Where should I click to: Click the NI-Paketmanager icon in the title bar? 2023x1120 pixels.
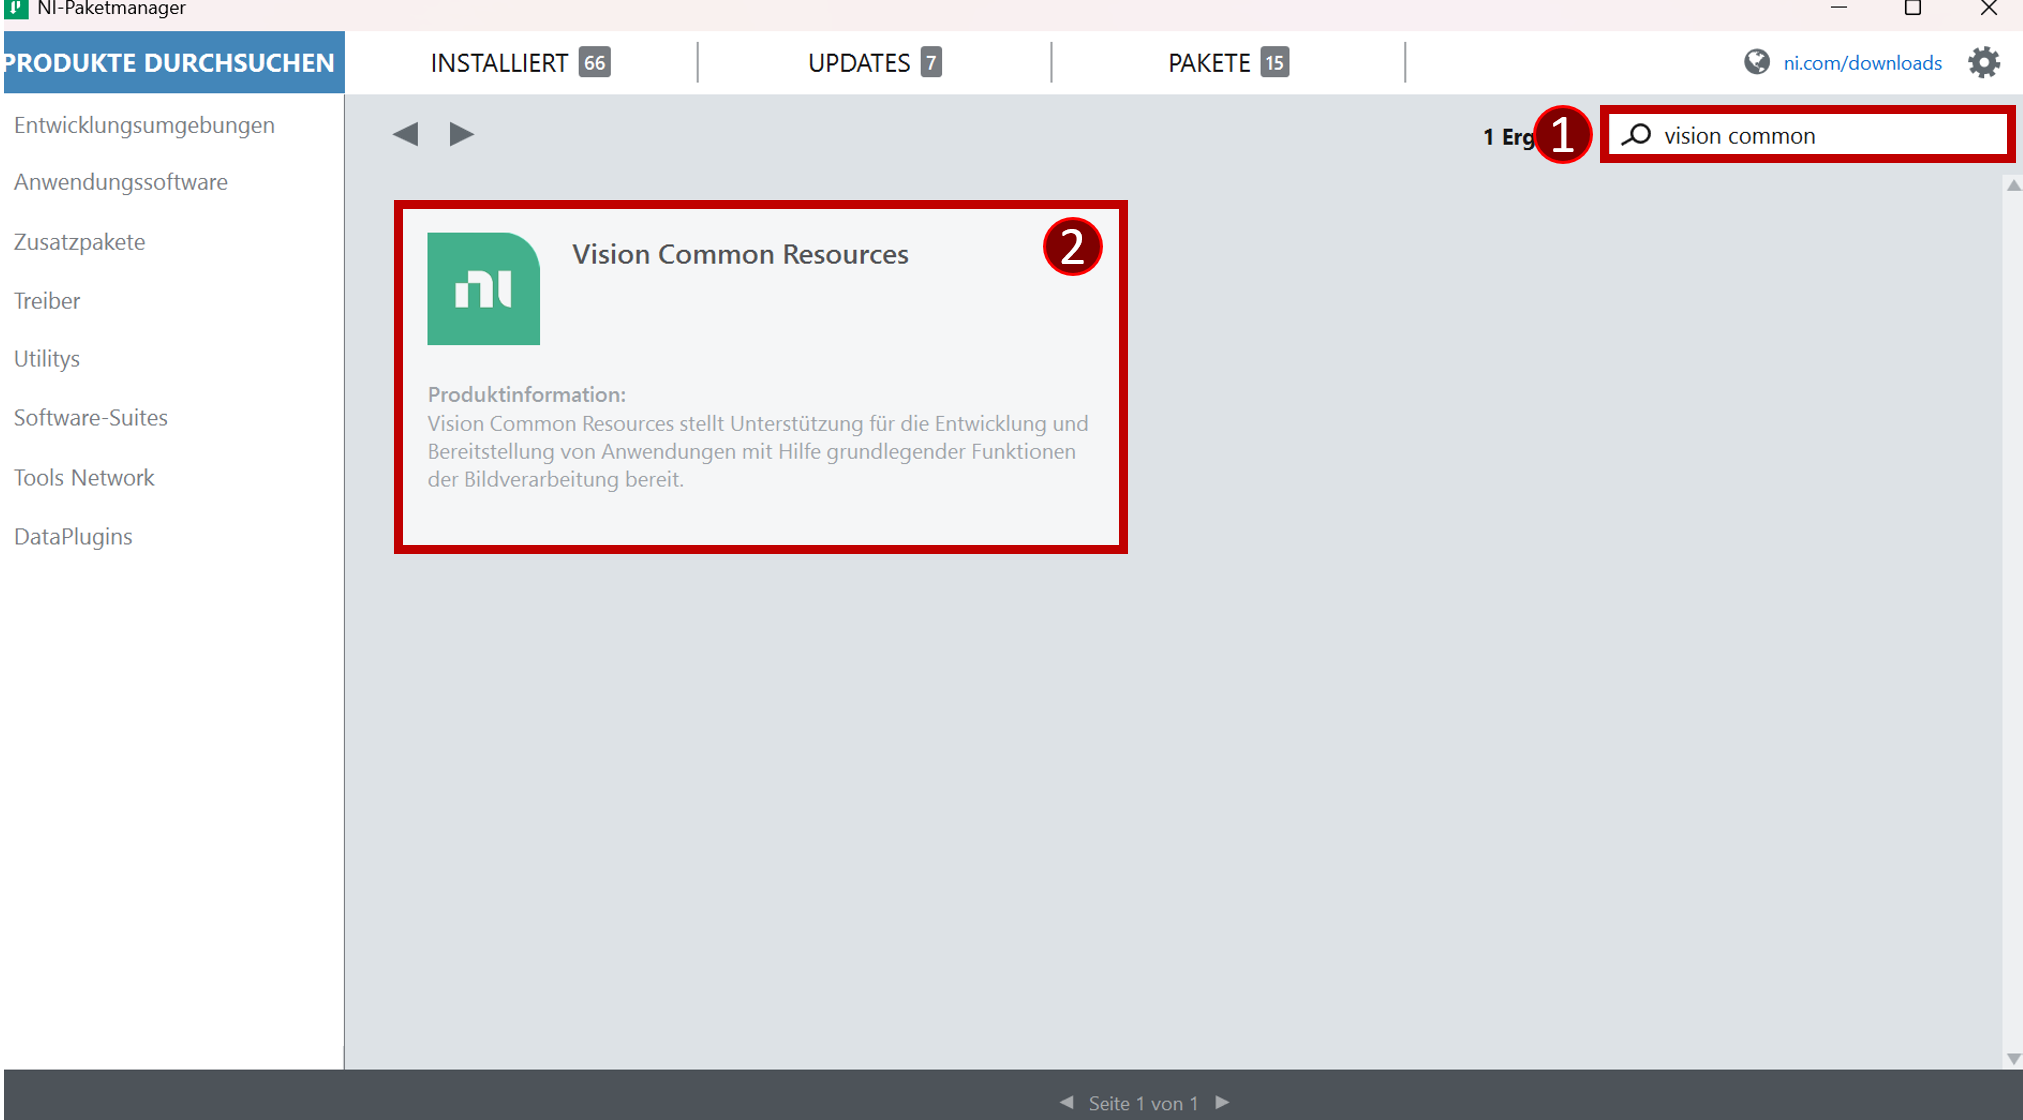pos(17,8)
